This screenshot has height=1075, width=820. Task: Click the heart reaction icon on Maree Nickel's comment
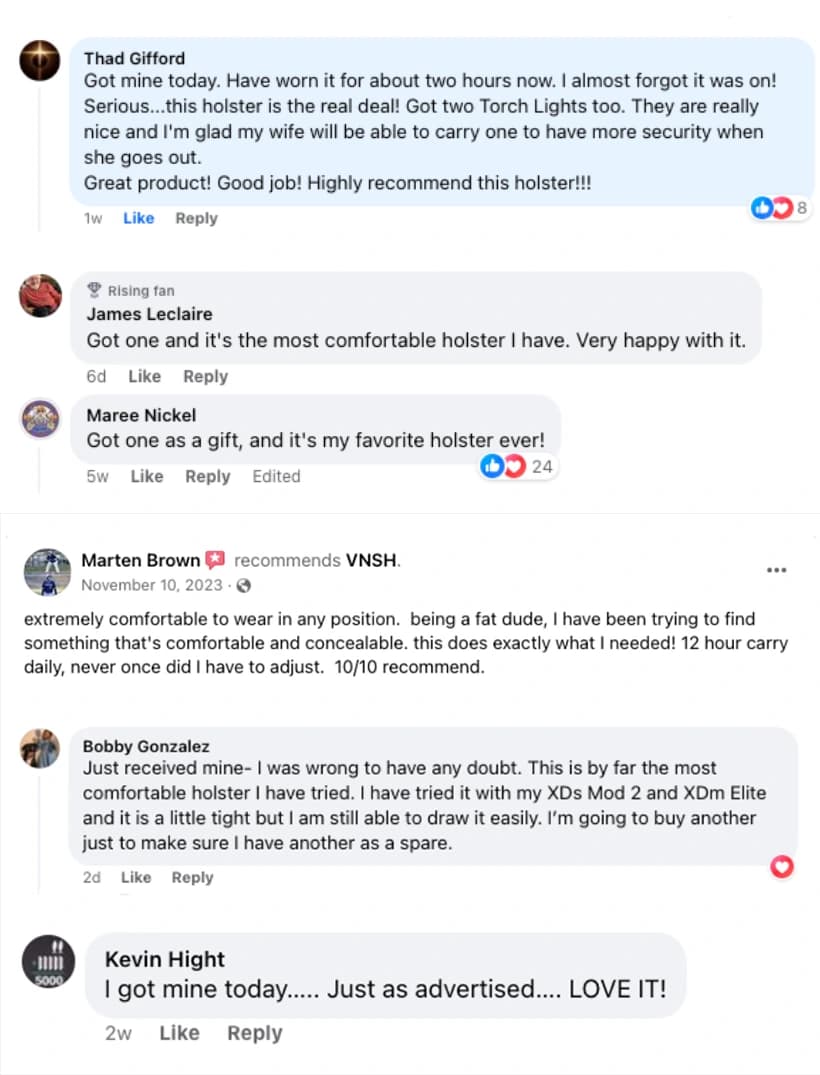point(514,465)
